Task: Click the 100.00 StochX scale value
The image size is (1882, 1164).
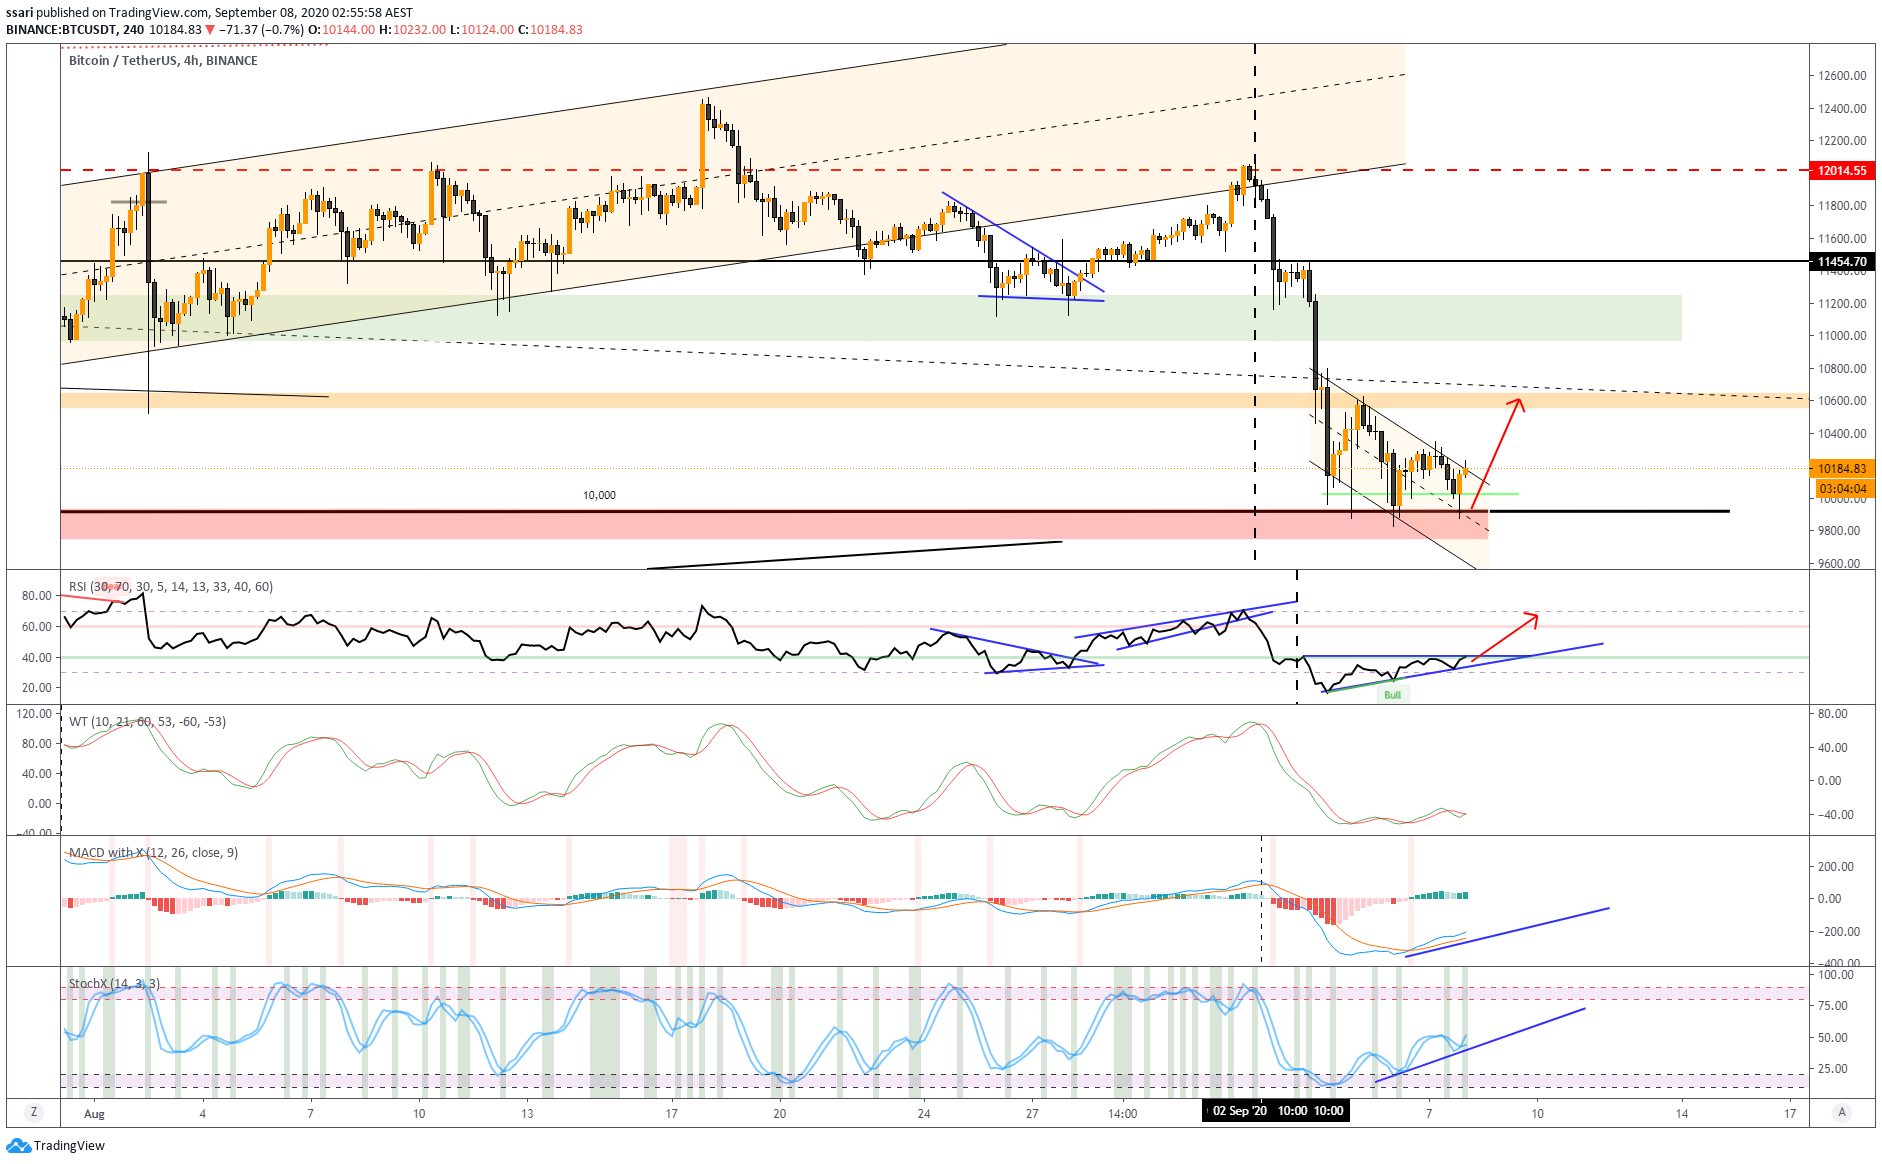Action: coord(1835,975)
